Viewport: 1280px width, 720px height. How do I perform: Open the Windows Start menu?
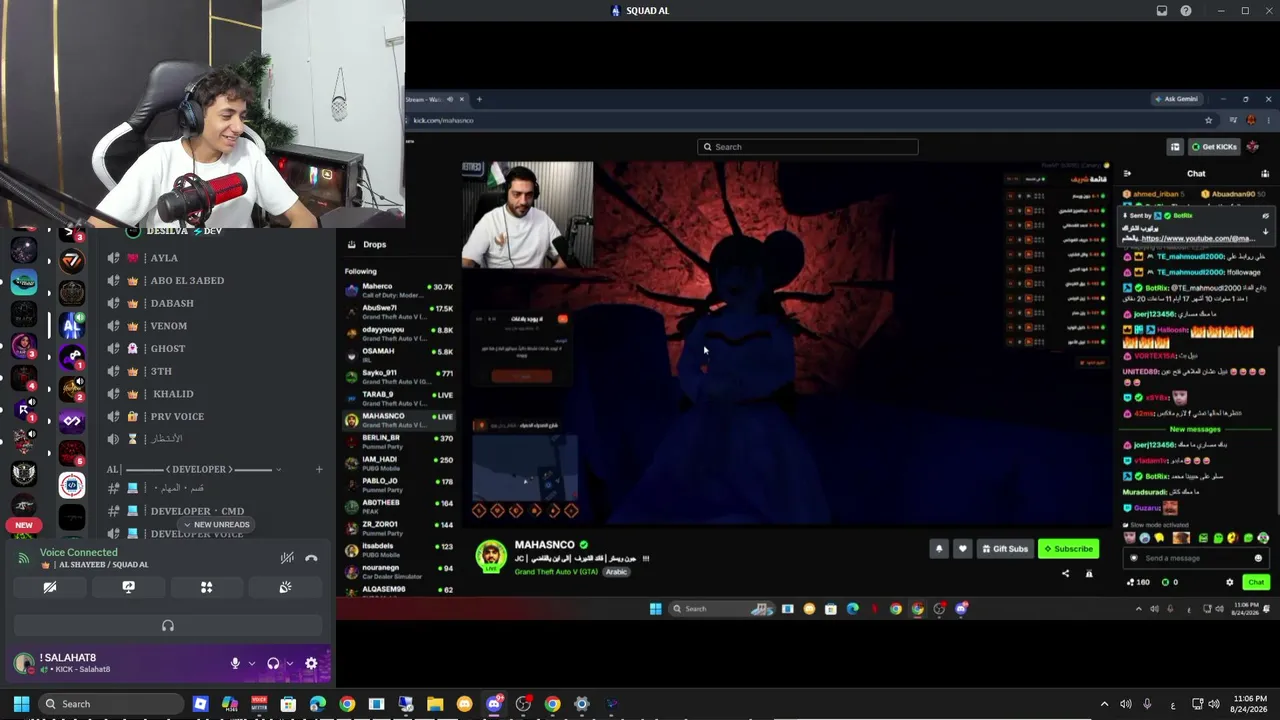tap(21, 704)
